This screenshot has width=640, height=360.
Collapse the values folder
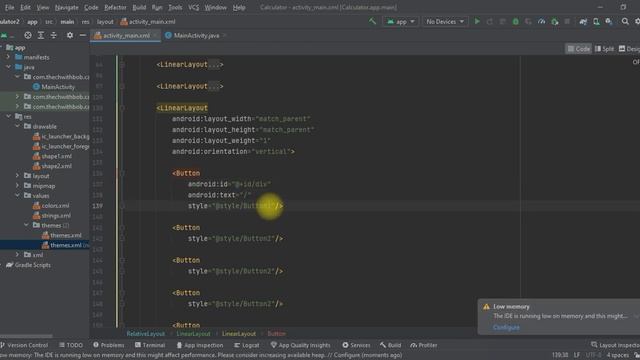(x=18, y=196)
